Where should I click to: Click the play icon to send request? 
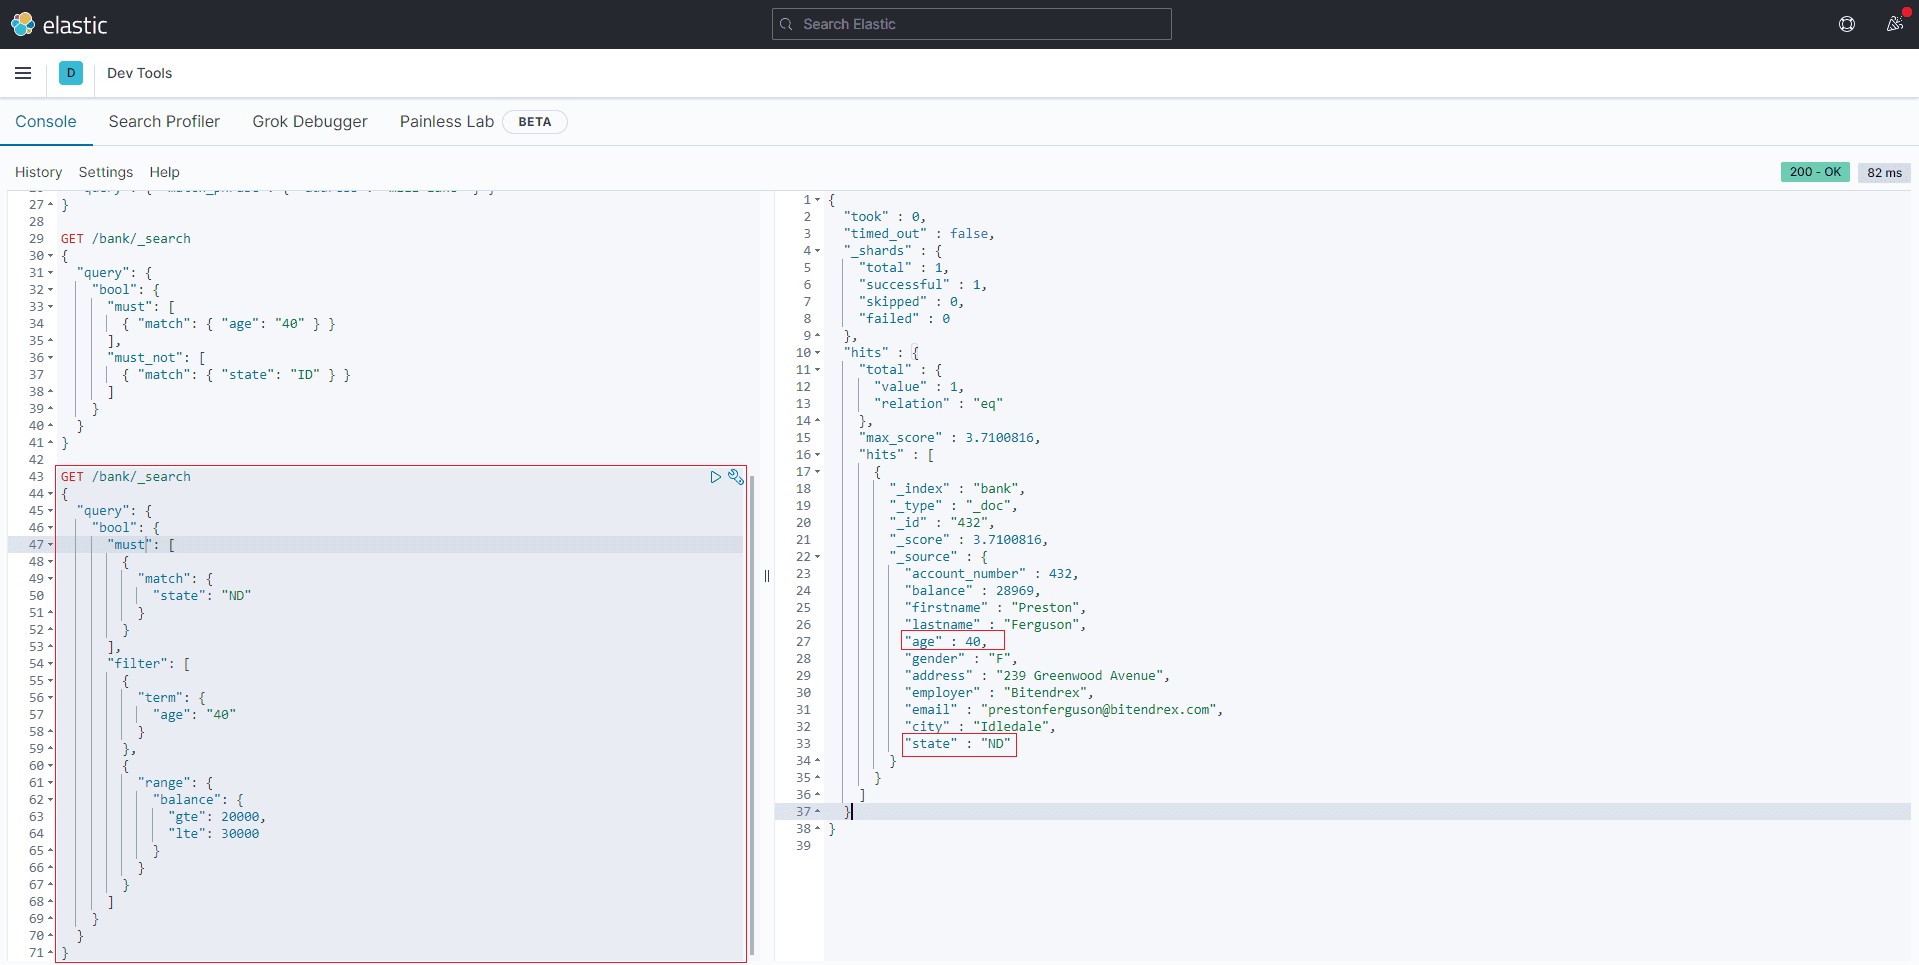point(715,477)
